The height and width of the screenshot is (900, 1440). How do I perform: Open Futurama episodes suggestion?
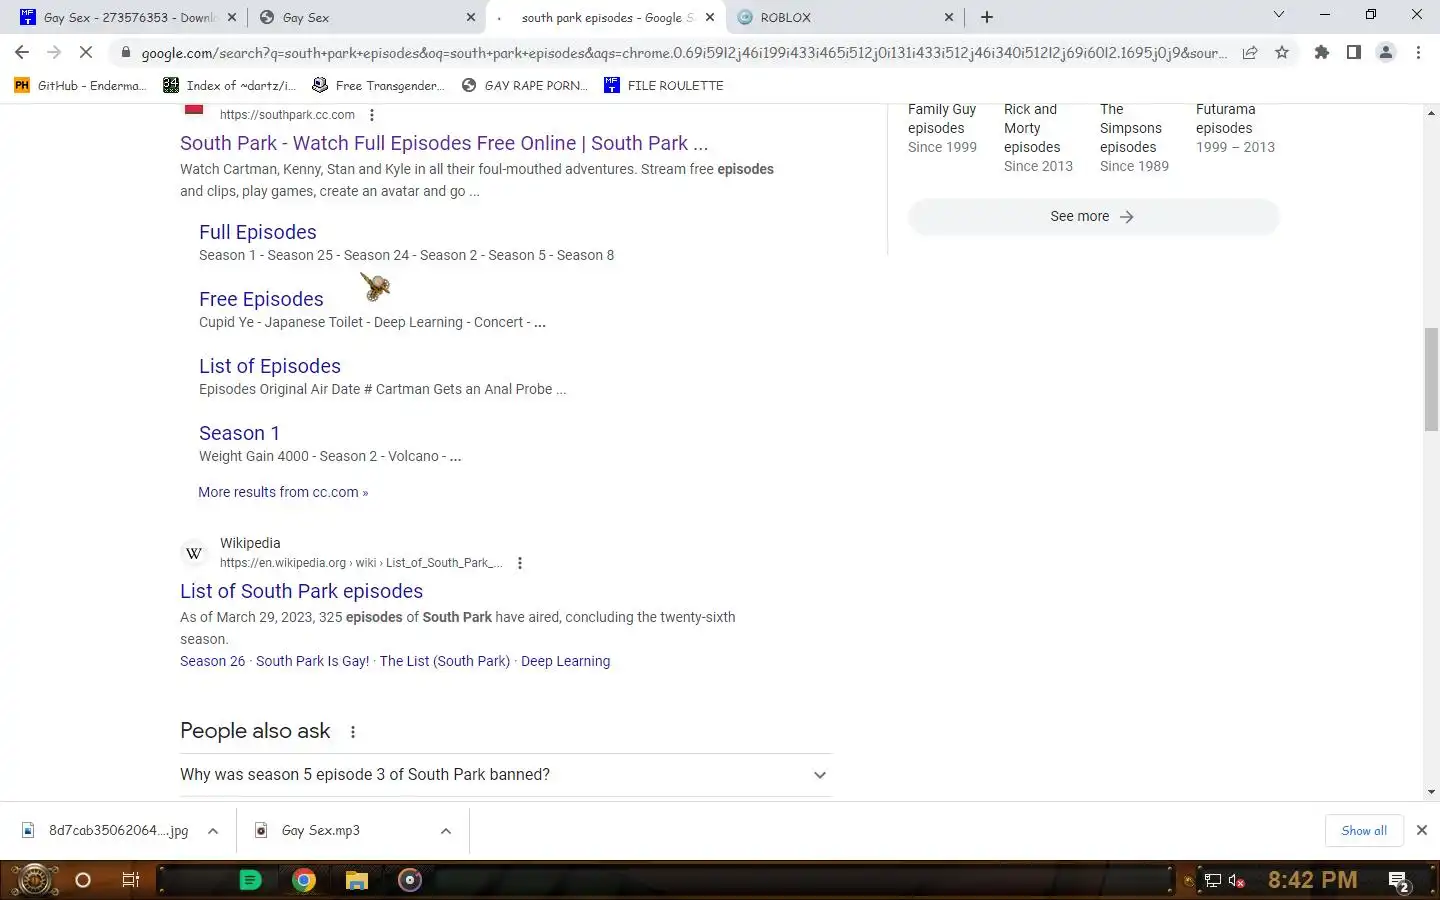tap(1235, 128)
